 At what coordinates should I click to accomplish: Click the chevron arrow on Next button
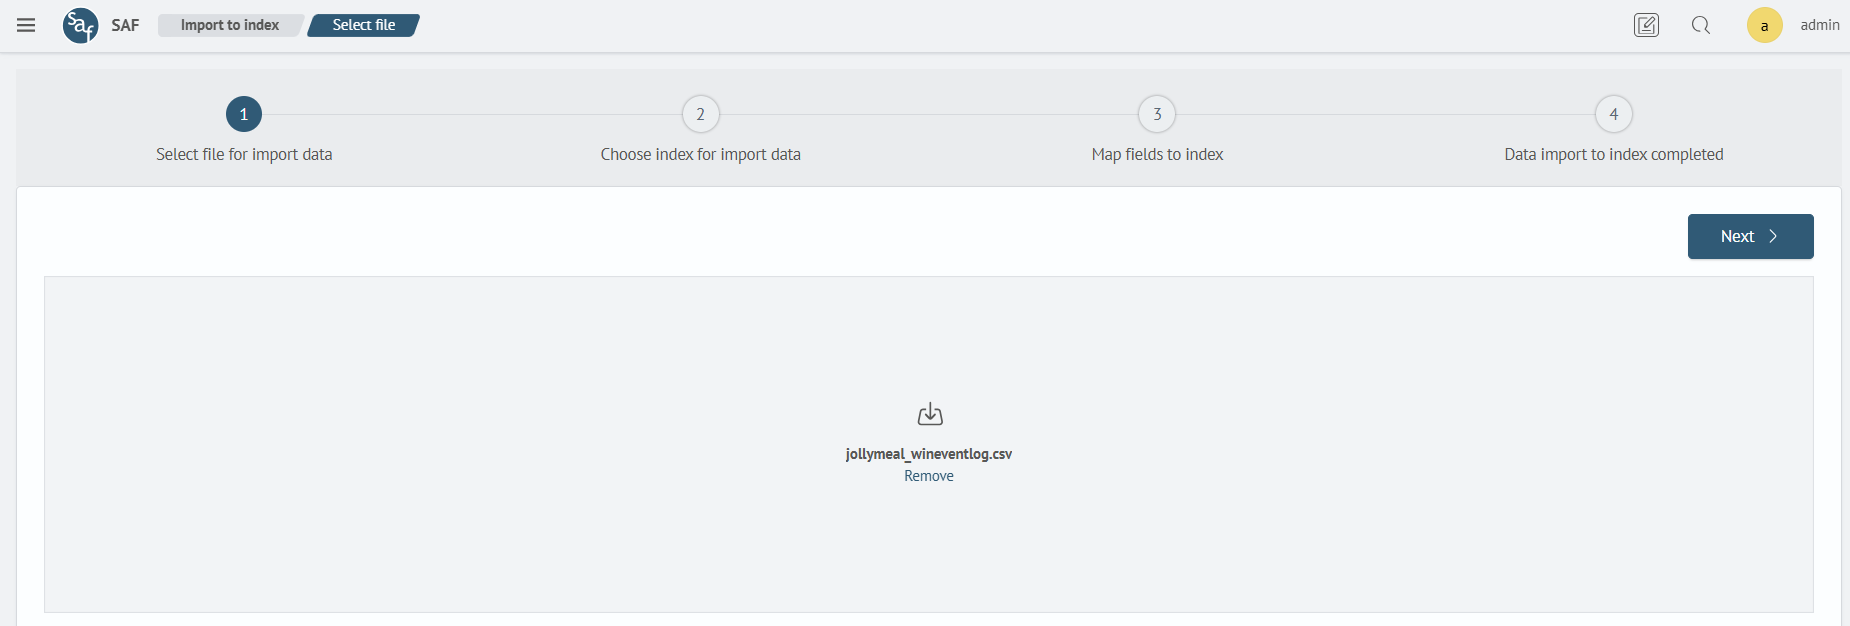point(1773,236)
